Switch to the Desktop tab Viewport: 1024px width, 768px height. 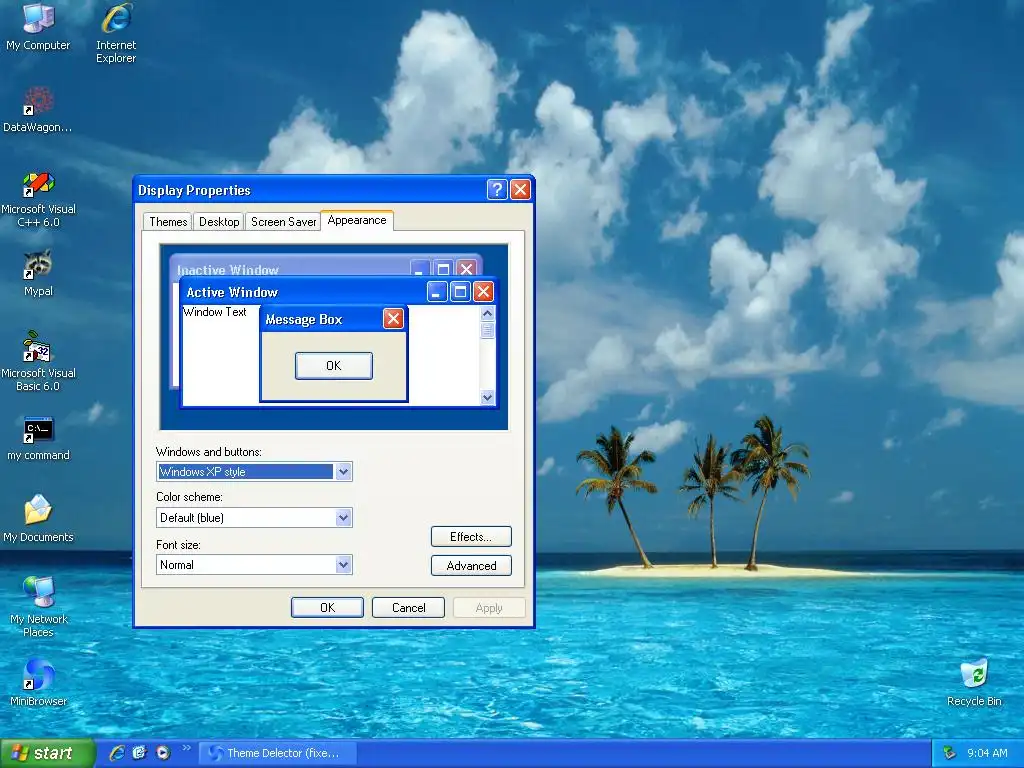click(219, 221)
